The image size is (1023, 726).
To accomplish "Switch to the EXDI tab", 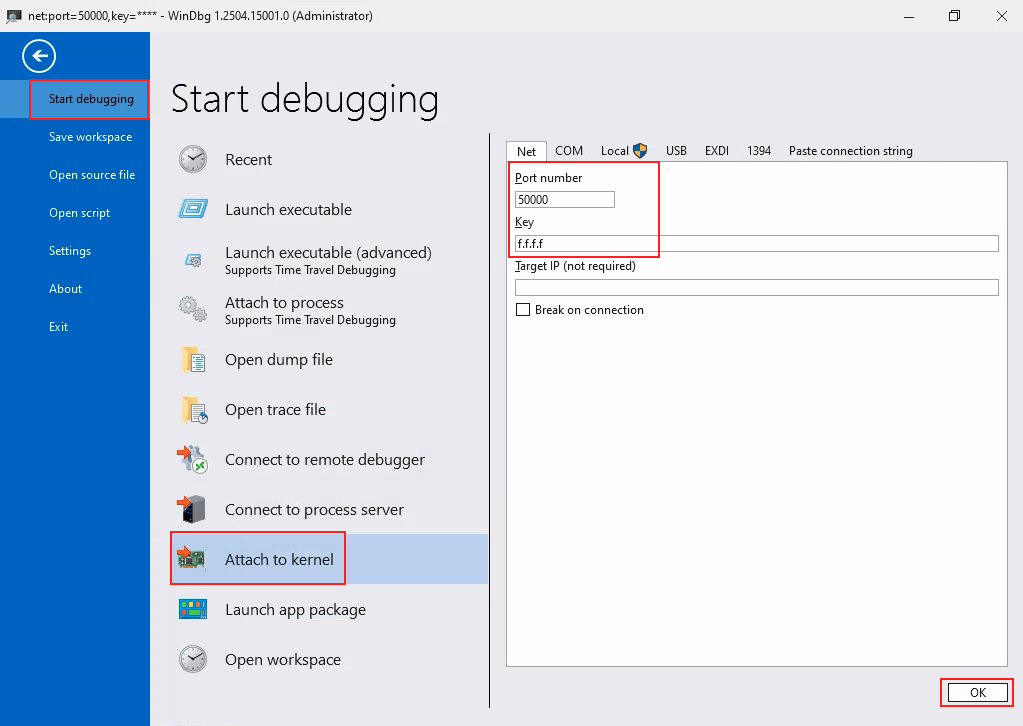I will coord(717,151).
